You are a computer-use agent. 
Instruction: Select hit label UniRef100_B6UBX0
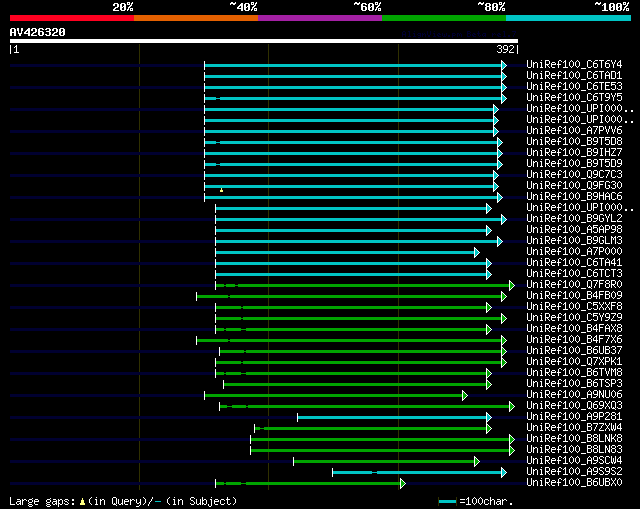574,483
